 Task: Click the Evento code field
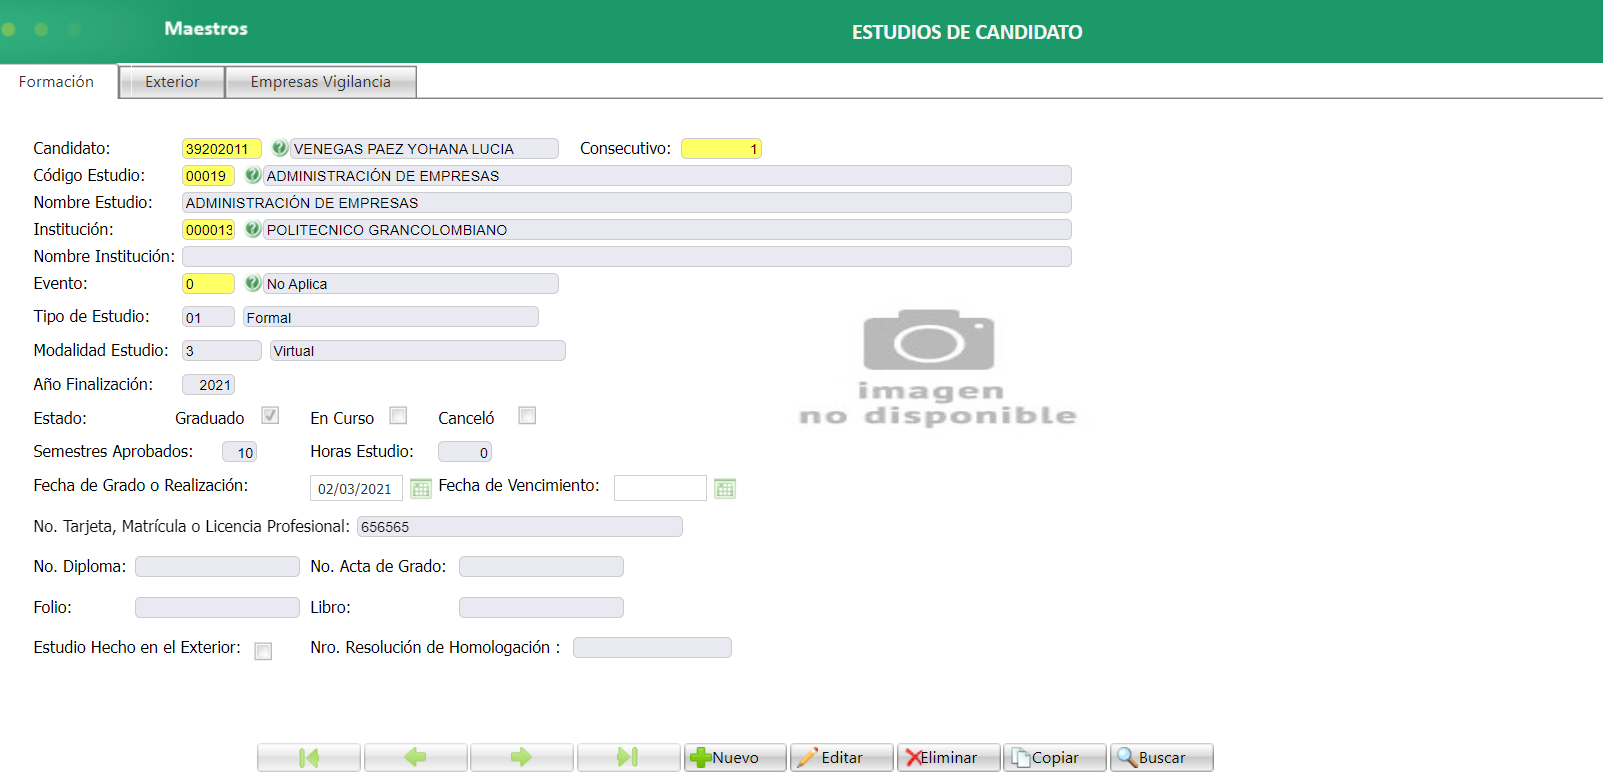[x=208, y=284]
